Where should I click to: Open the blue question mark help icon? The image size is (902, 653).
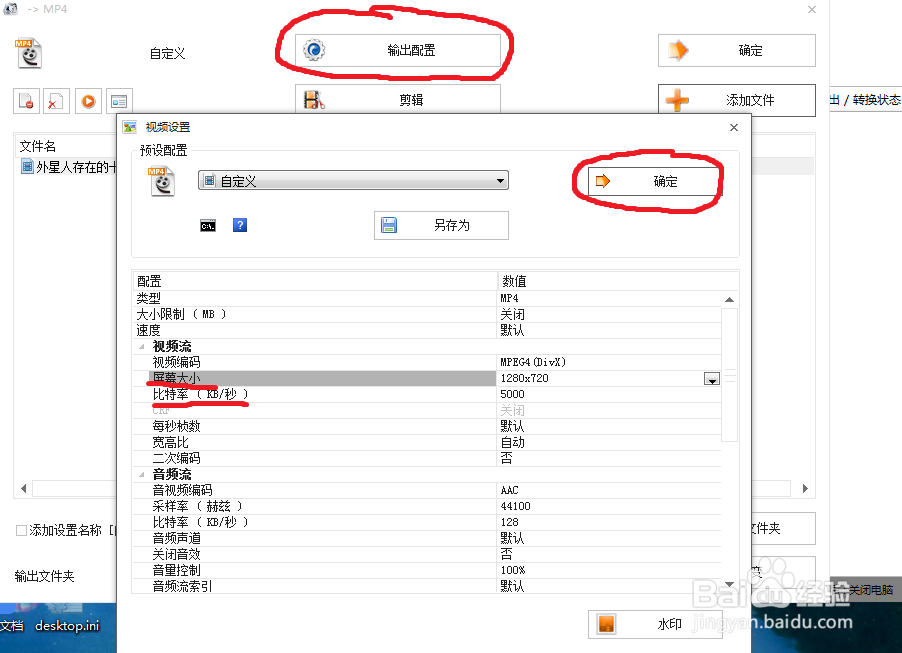(x=240, y=225)
